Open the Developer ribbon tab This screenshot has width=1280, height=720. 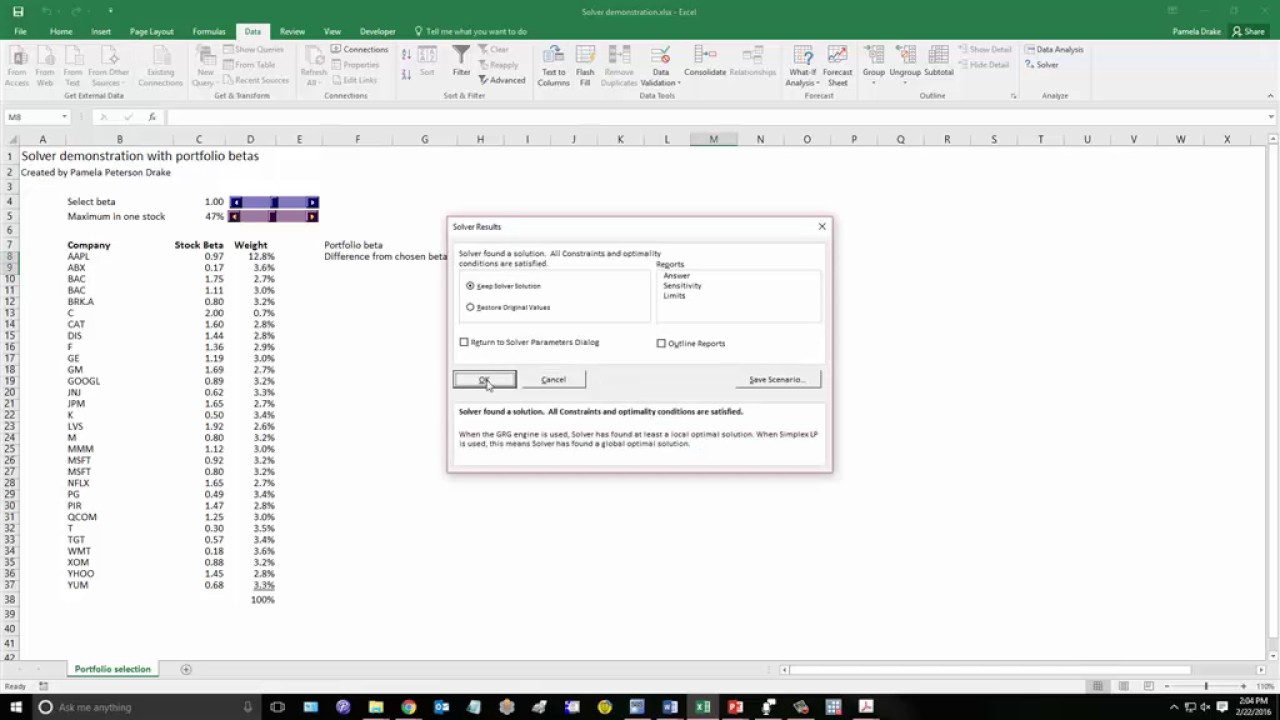pyautogui.click(x=378, y=31)
